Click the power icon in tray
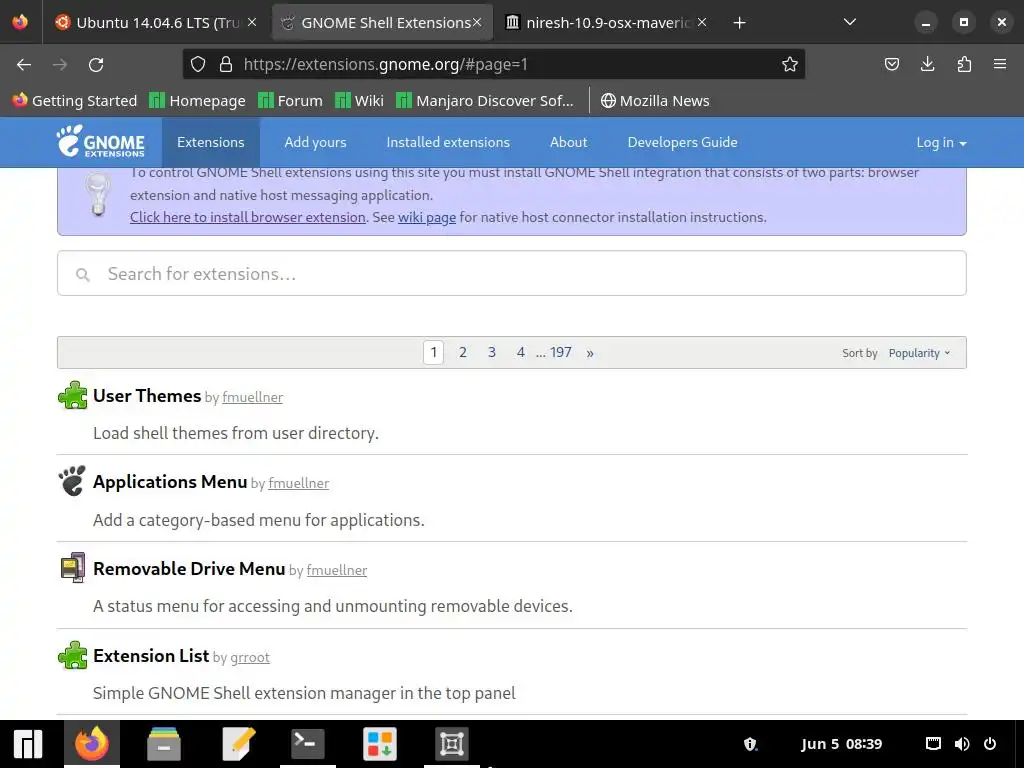 pyautogui.click(x=990, y=744)
